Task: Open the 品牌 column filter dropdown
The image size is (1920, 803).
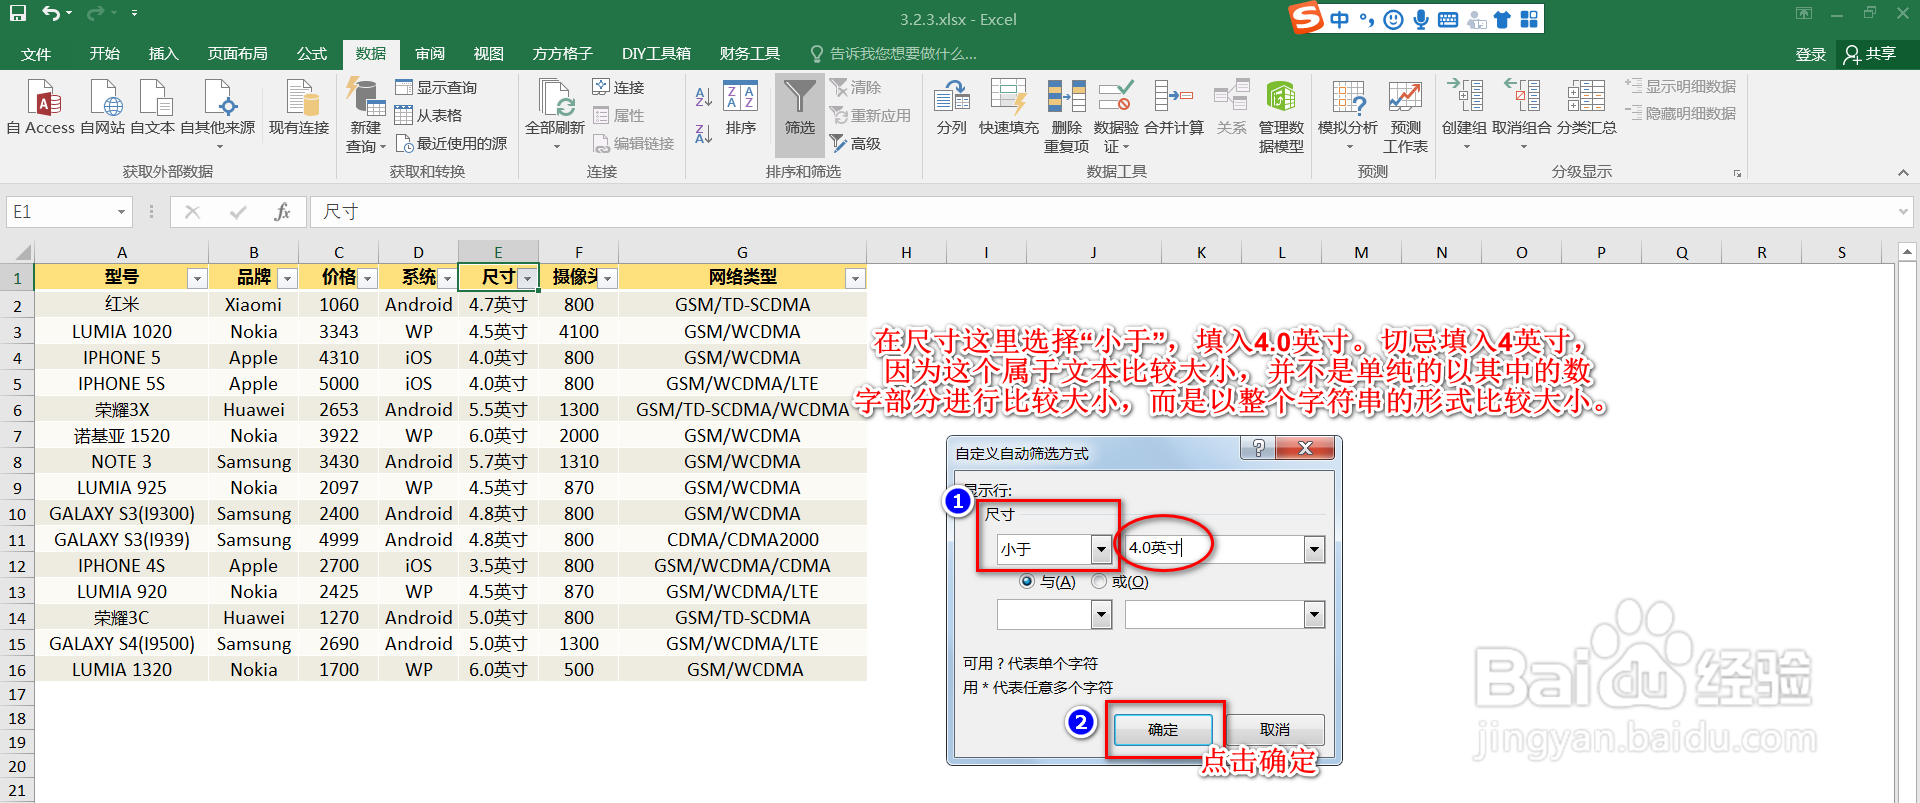Action: (287, 278)
